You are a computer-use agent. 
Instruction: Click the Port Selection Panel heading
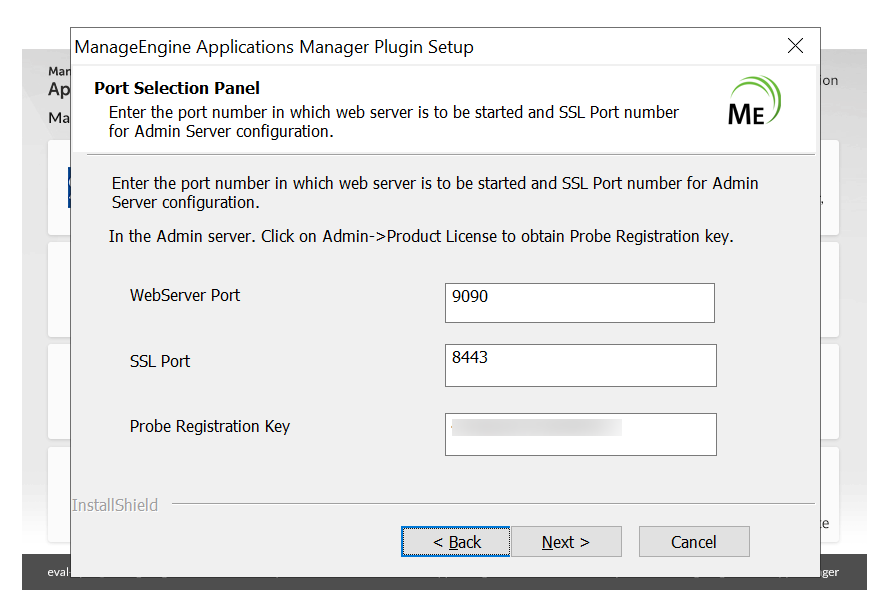[x=177, y=88]
